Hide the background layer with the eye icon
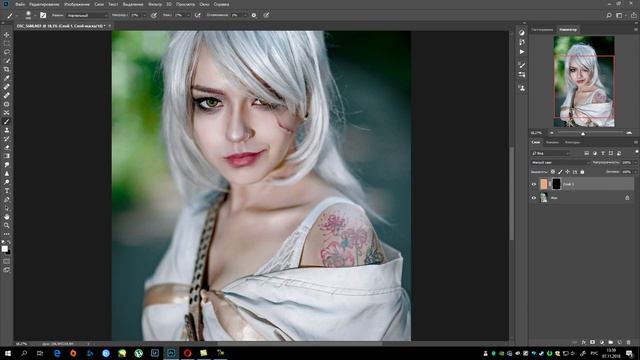Image resolution: width=640 pixels, height=360 pixels. point(534,198)
